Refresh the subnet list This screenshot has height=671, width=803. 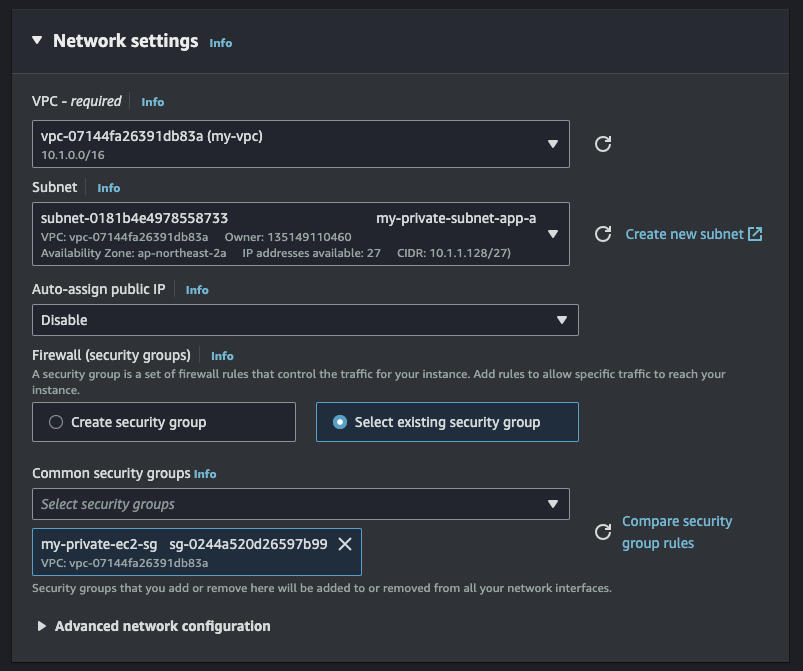[x=603, y=234]
